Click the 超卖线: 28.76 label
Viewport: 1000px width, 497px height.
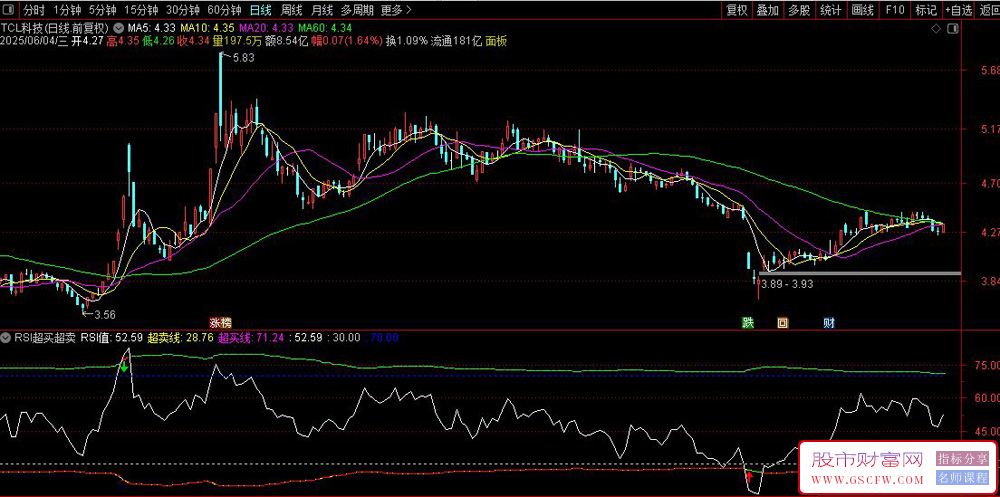tap(180, 337)
